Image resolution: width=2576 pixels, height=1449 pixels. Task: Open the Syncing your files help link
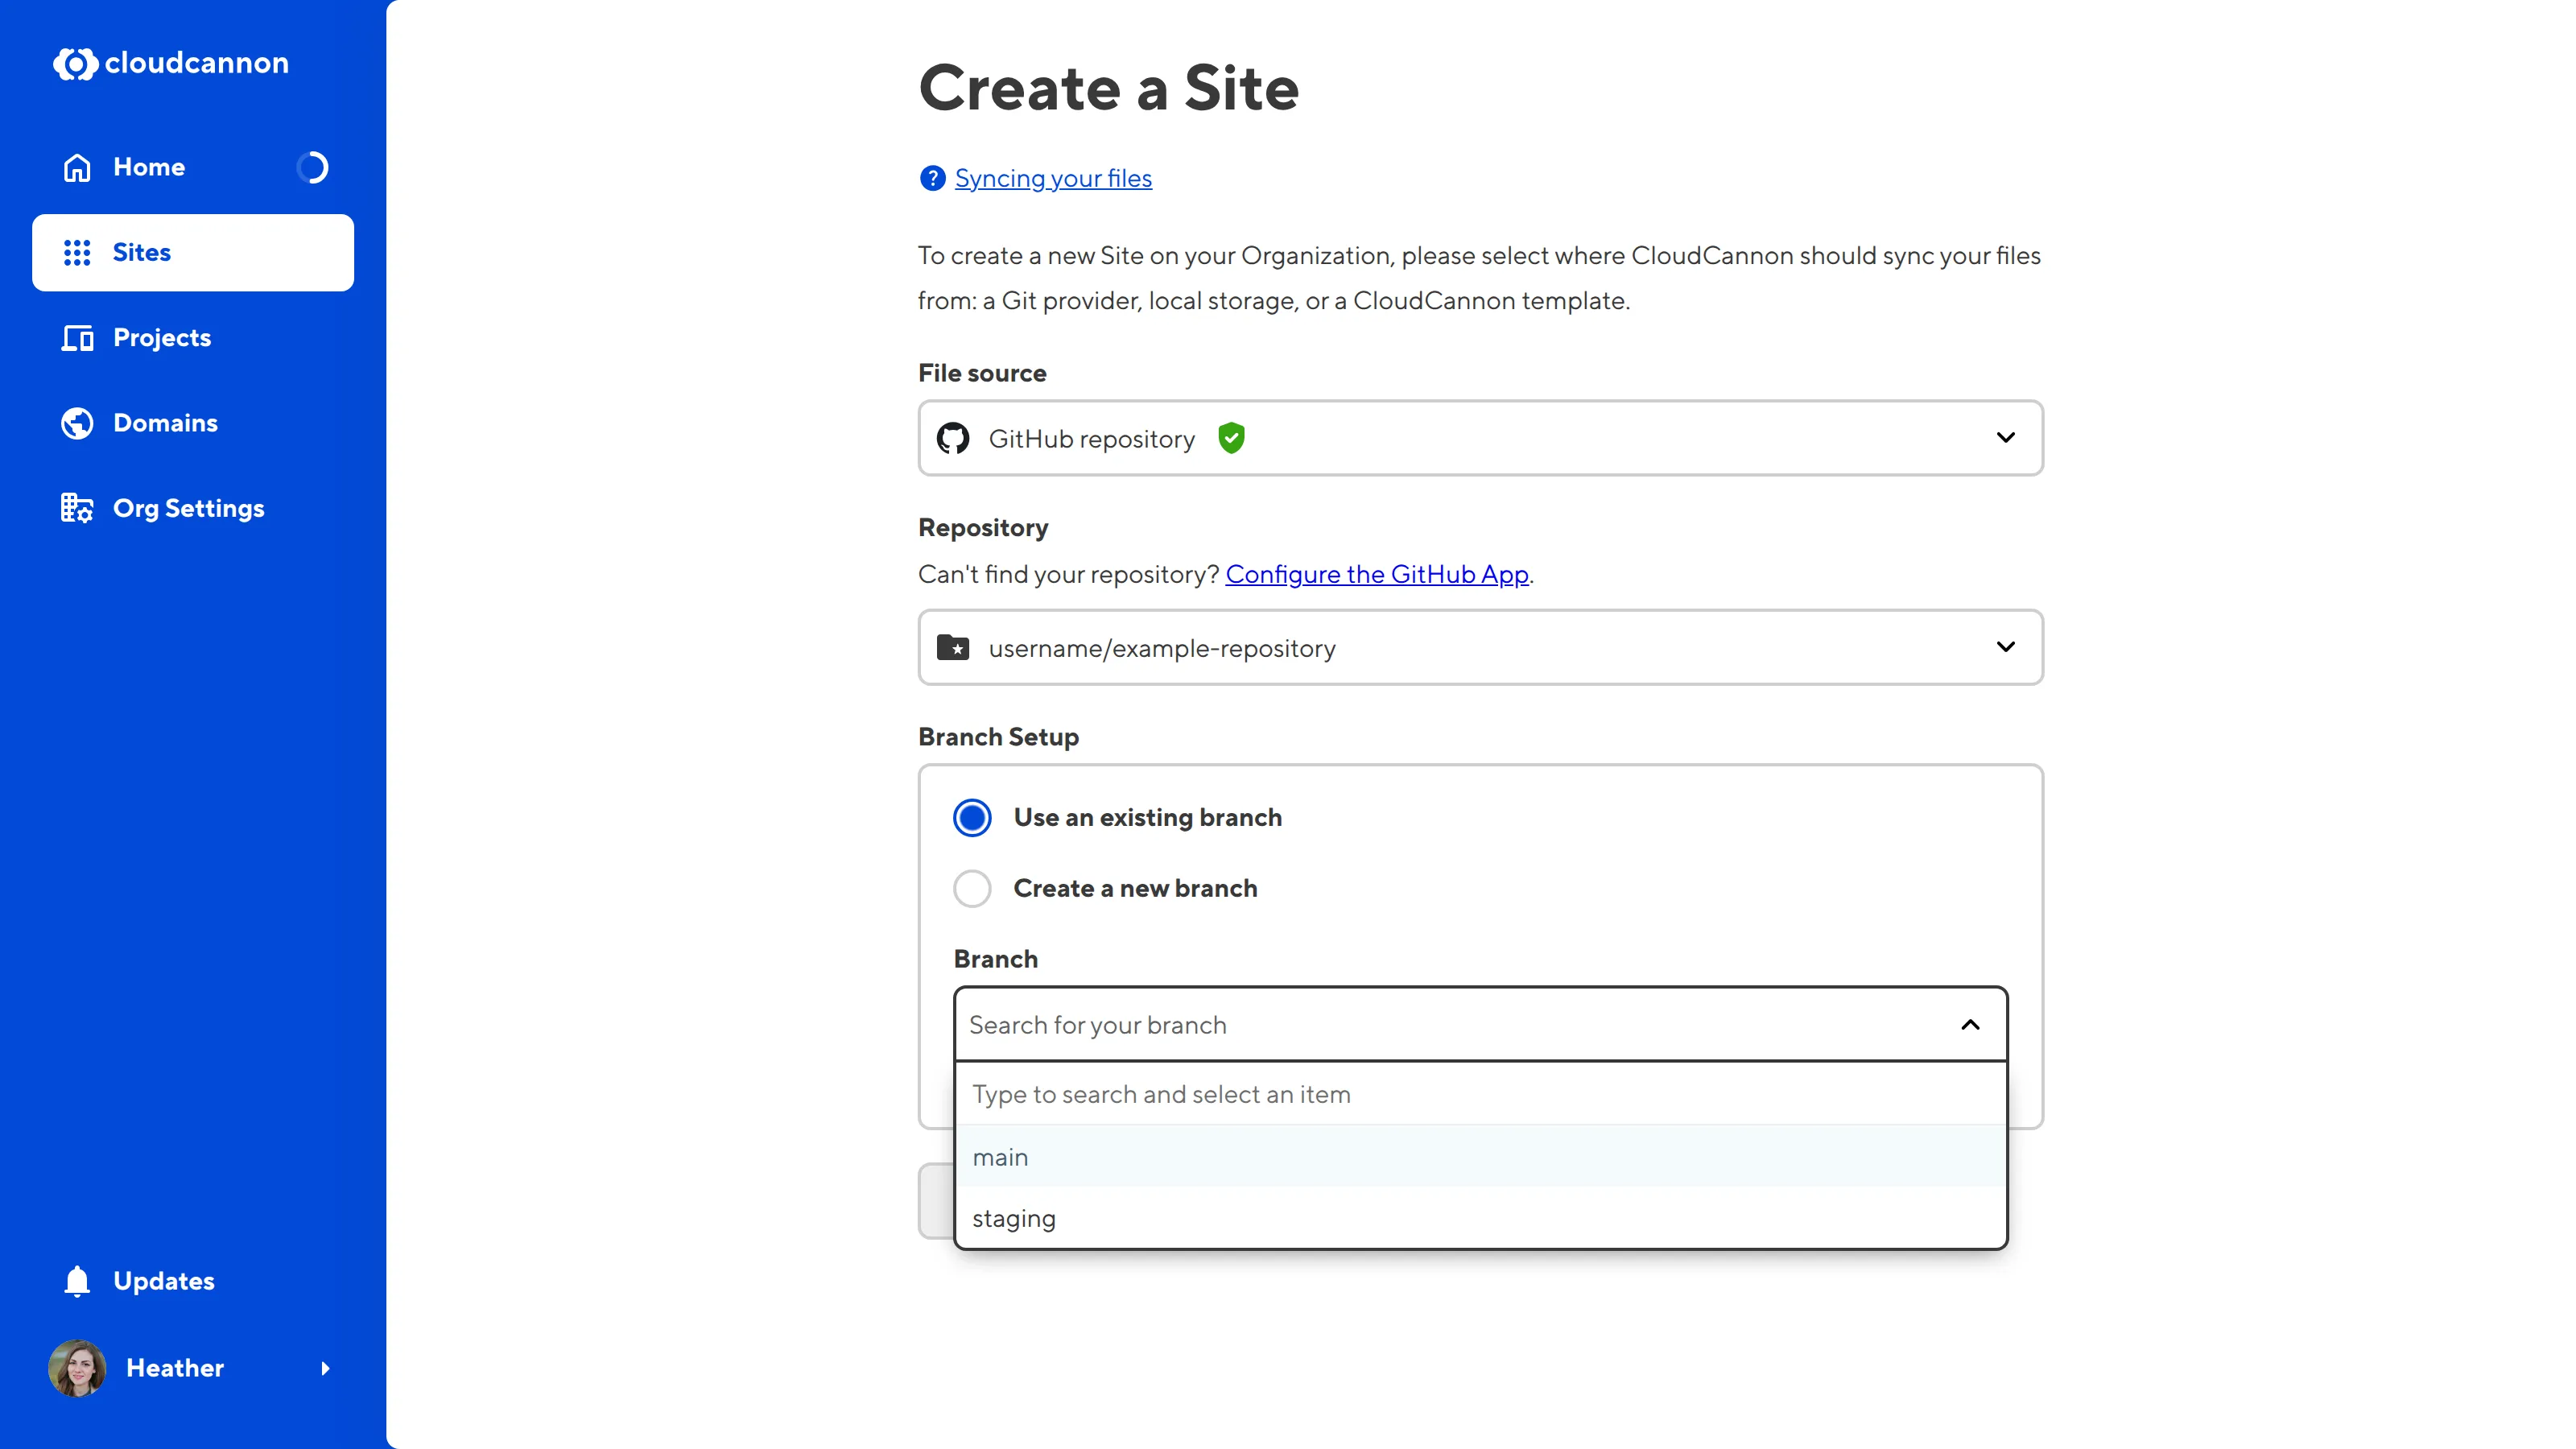1053,178
